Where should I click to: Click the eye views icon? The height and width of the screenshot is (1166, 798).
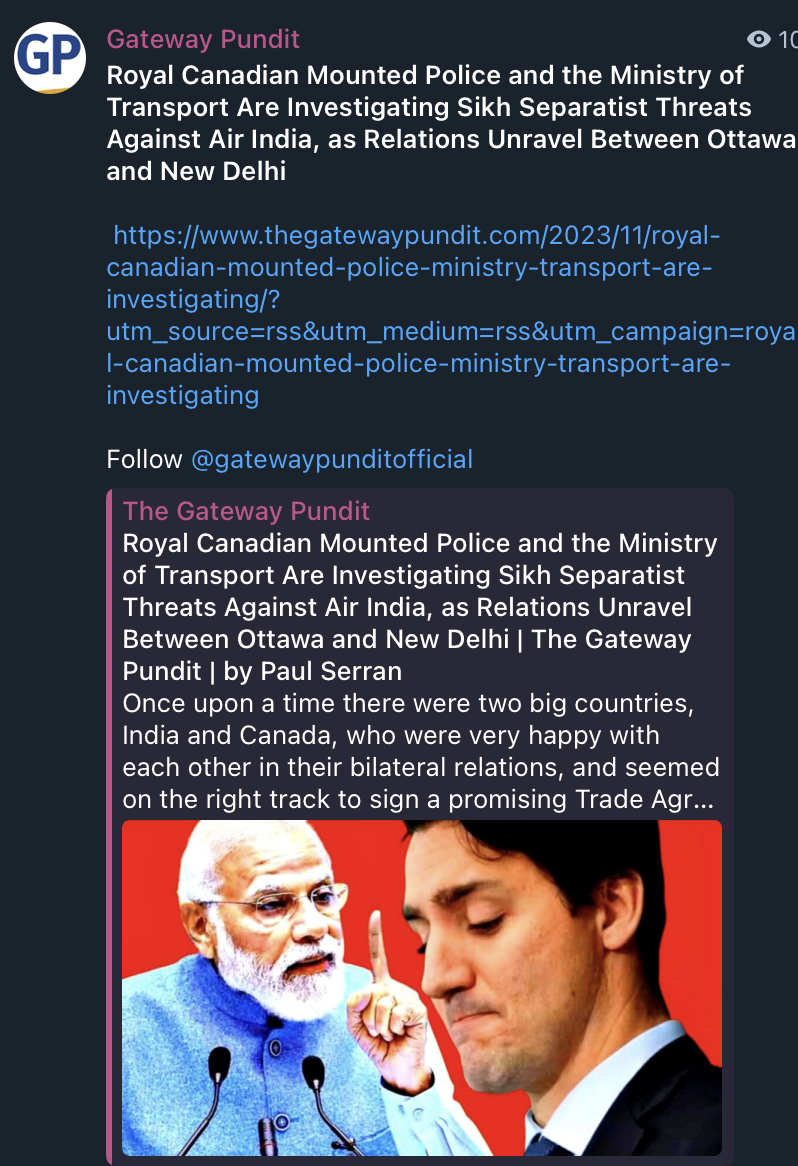[x=759, y=39]
